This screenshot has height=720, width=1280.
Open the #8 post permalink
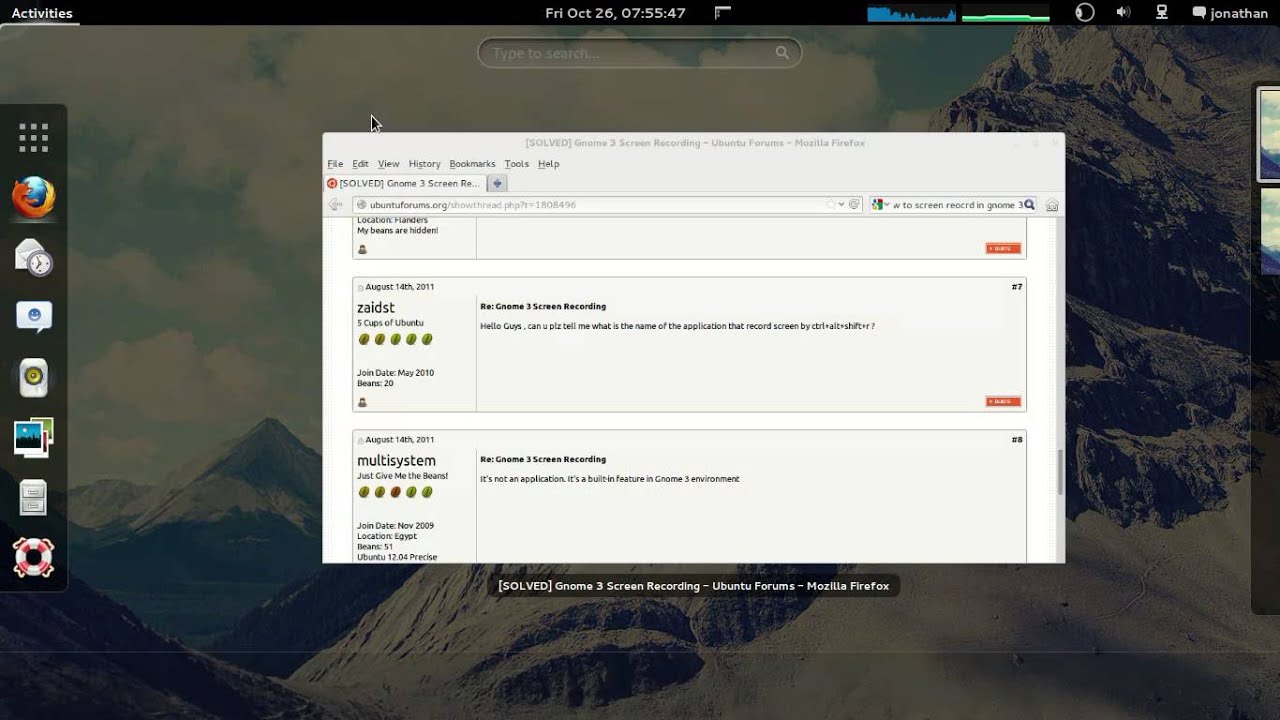click(1016, 440)
